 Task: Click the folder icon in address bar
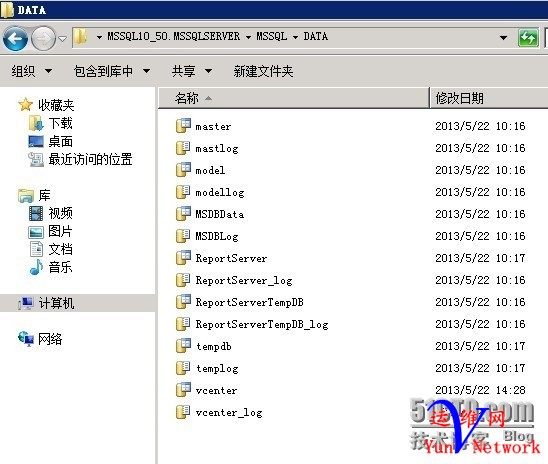[x=81, y=37]
